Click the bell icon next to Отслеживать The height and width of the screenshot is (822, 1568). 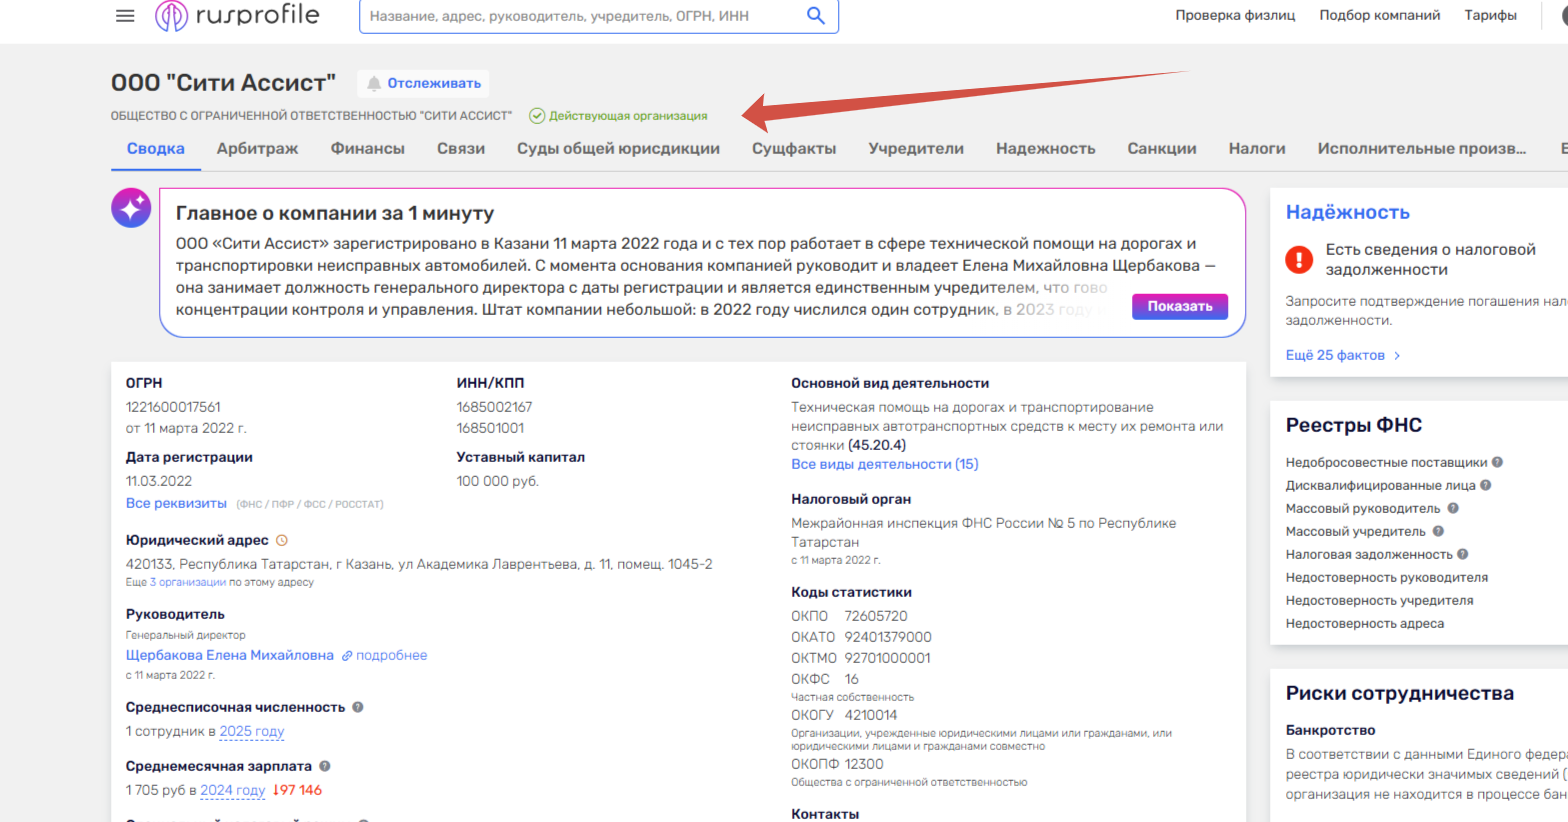[374, 84]
